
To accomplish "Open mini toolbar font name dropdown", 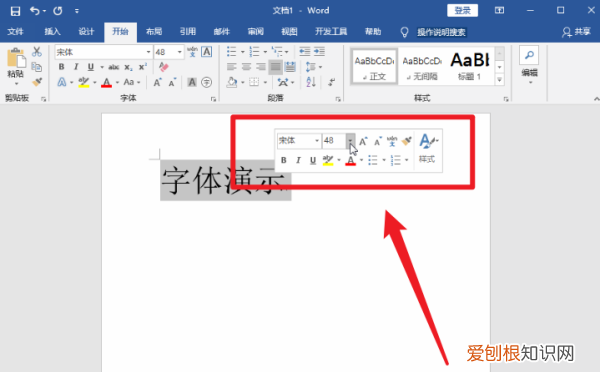I will pyautogui.click(x=317, y=140).
